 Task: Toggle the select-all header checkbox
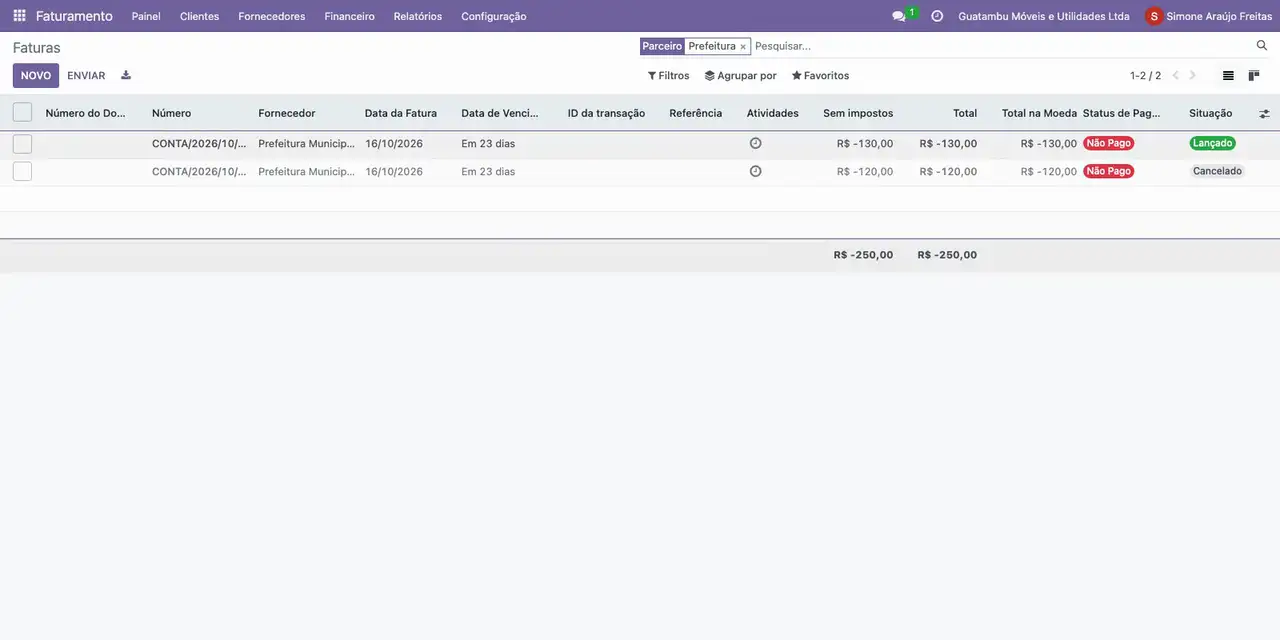tap(22, 113)
